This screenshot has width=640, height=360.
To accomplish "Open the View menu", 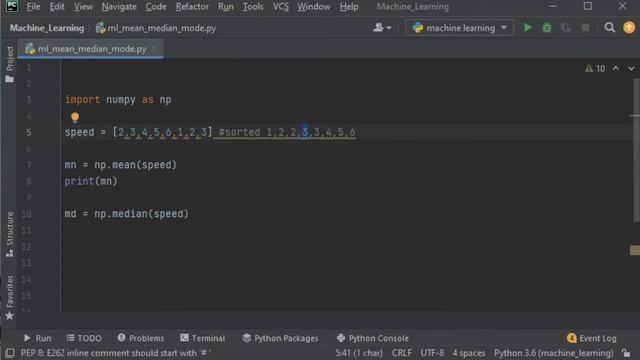I will point(83,7).
